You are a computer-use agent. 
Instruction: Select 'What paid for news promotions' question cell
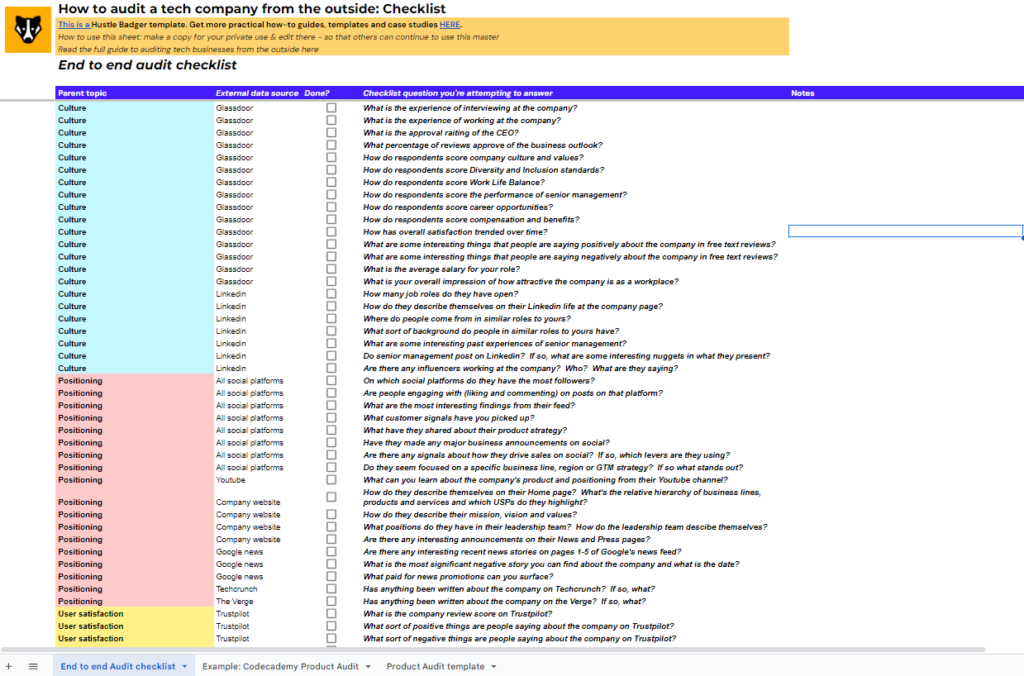coord(458,577)
